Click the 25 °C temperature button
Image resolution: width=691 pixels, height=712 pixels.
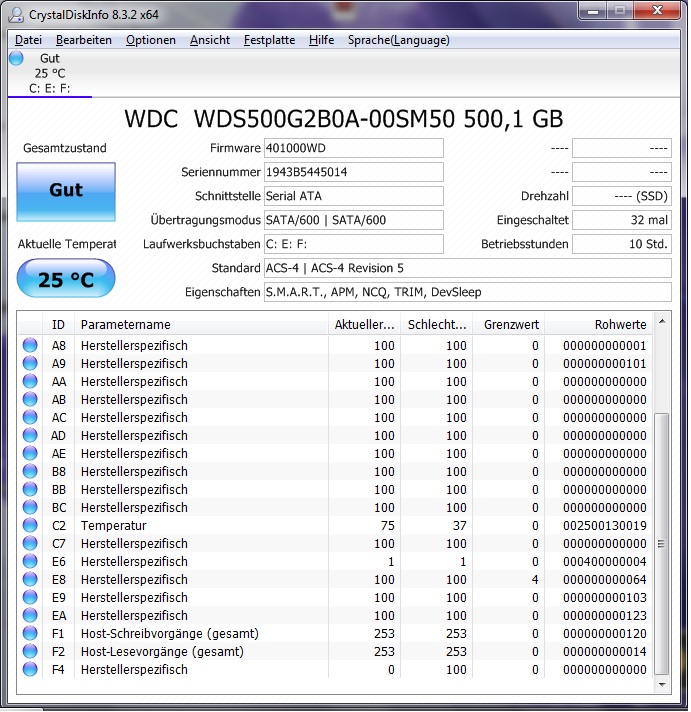click(x=66, y=278)
